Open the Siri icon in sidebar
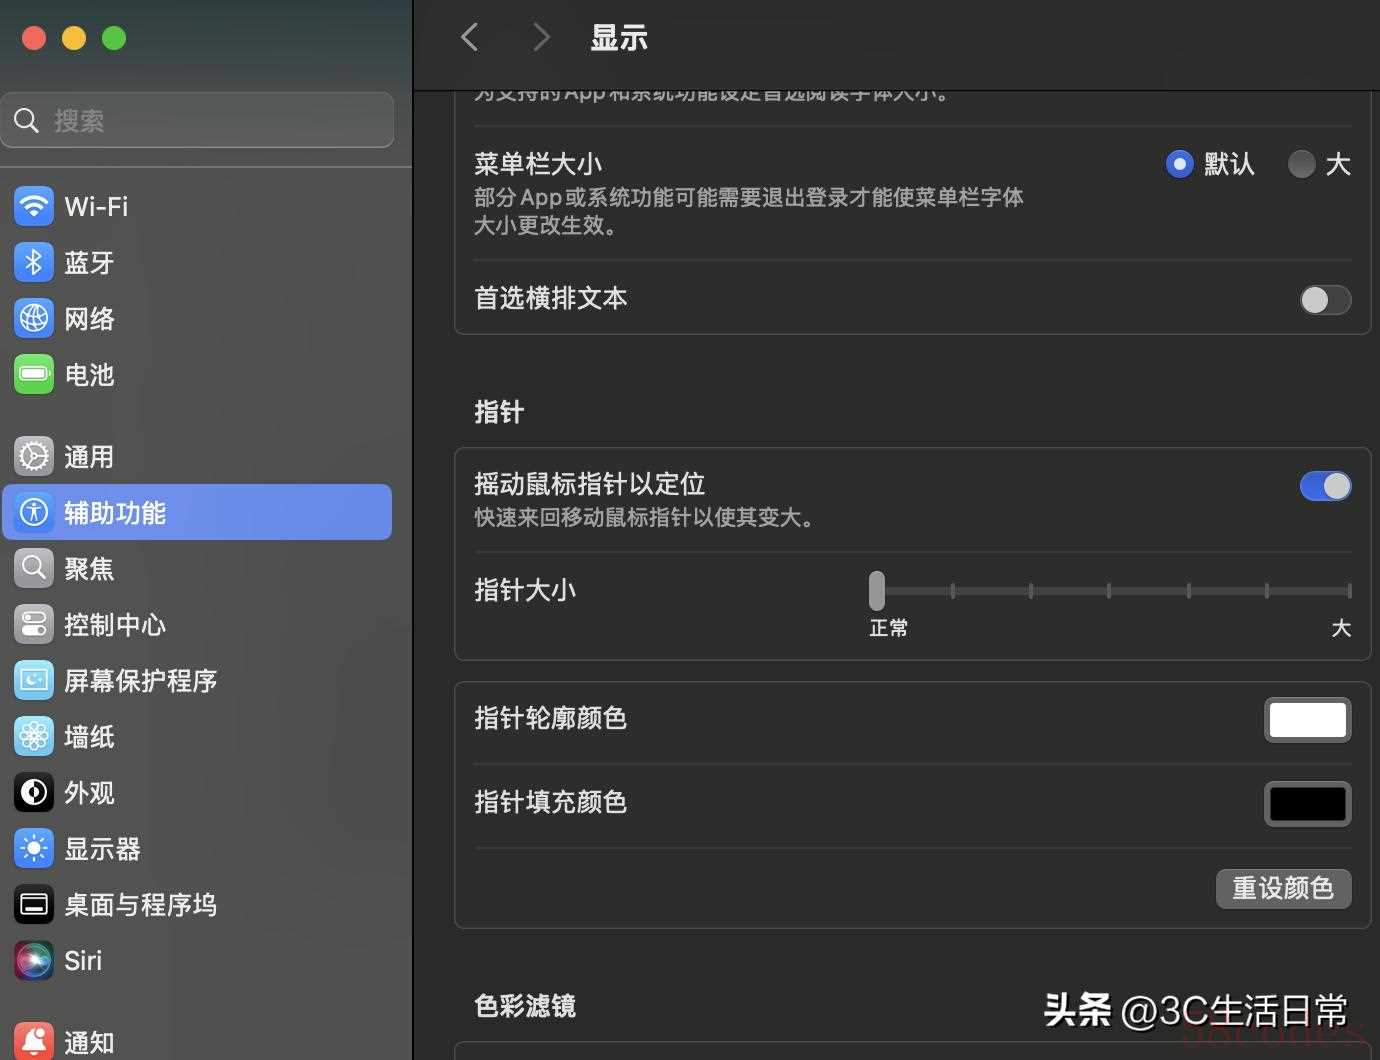The image size is (1380, 1060). pyautogui.click(x=34, y=960)
